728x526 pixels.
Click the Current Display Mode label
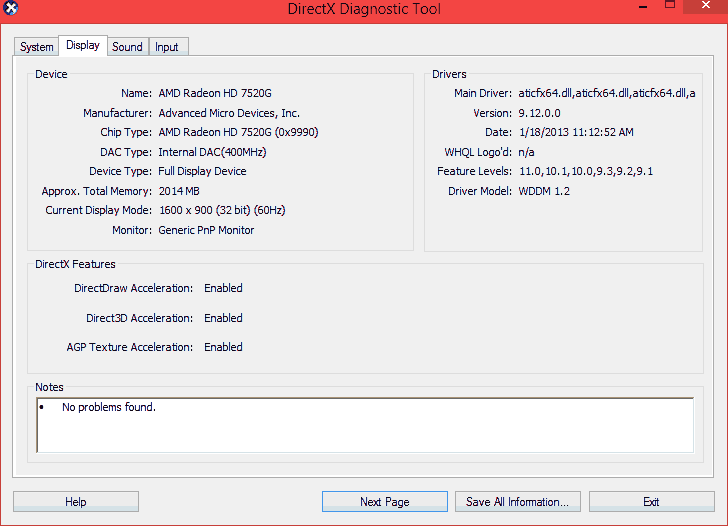pyautogui.click(x=98, y=210)
